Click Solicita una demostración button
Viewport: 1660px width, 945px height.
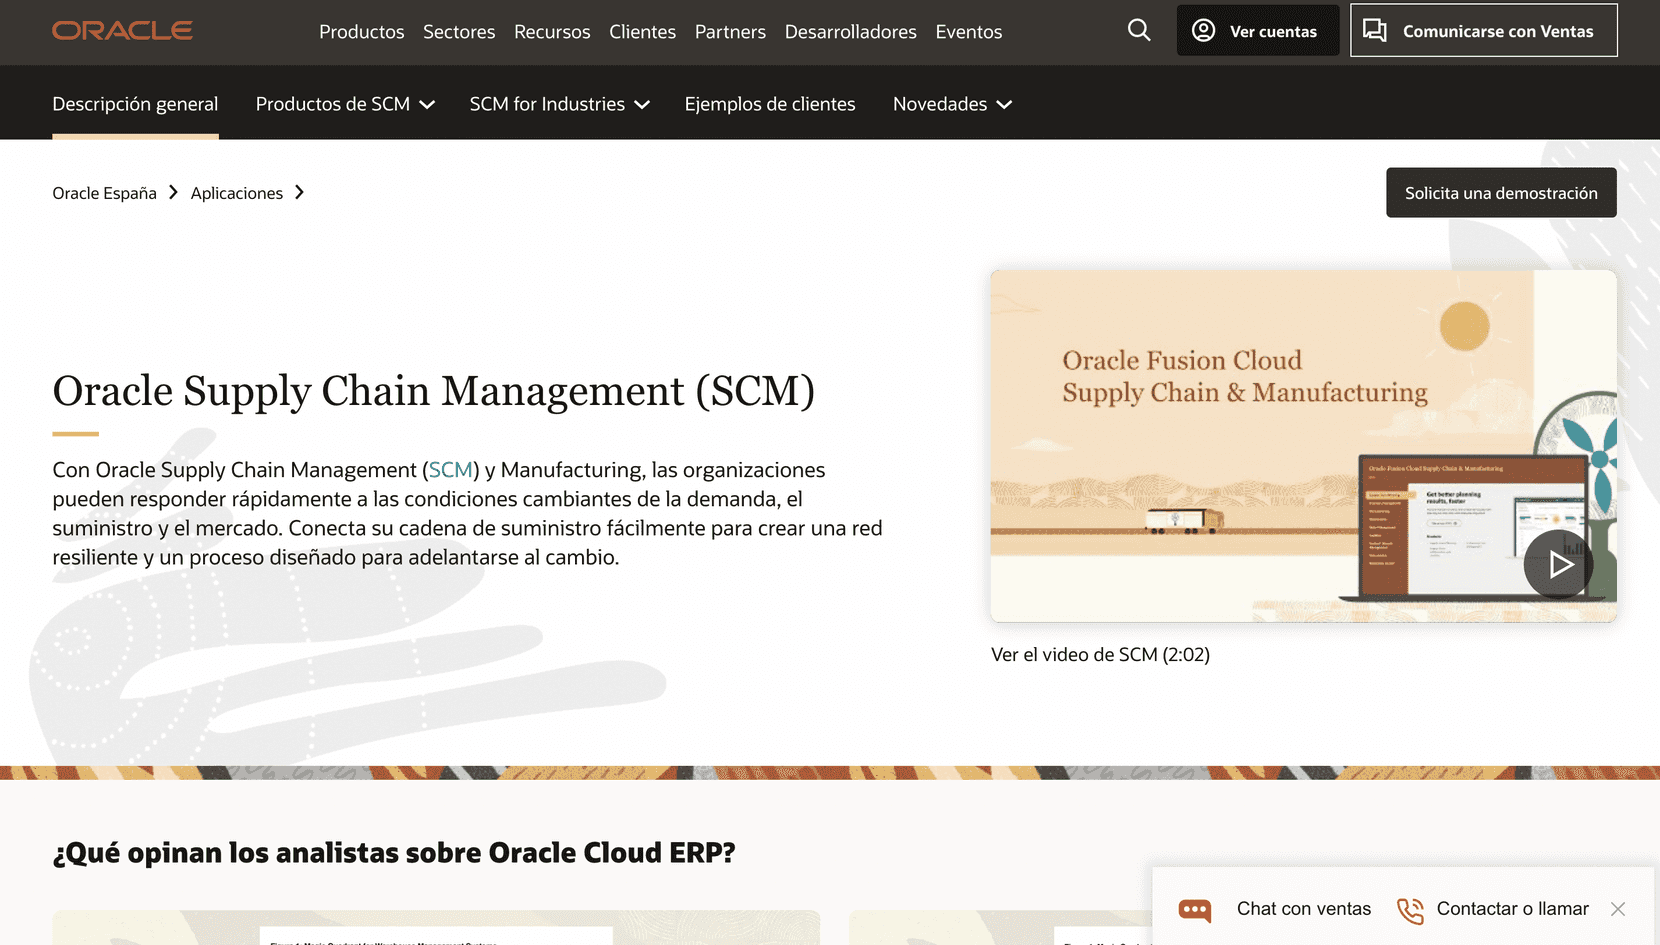[1501, 192]
